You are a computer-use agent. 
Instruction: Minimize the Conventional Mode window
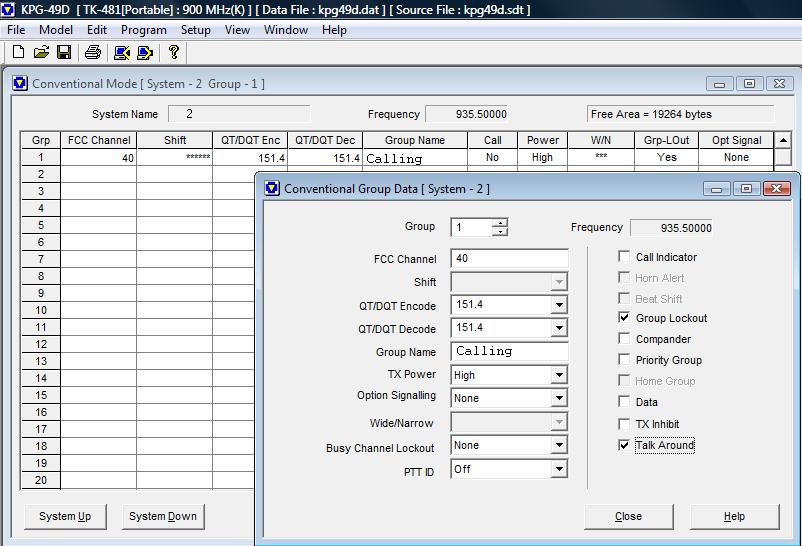click(x=720, y=83)
